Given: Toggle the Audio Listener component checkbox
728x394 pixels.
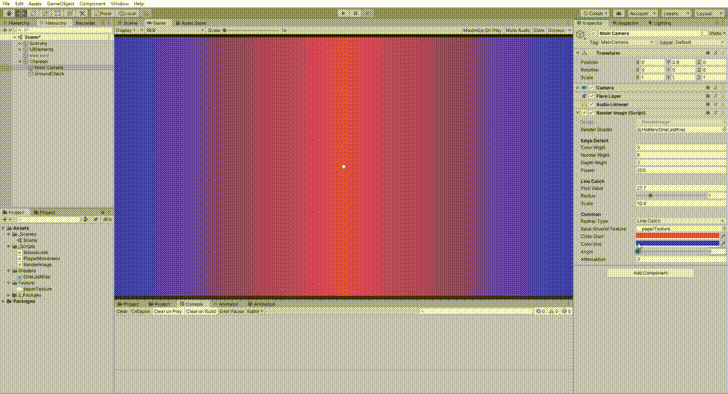Looking at the screenshot, I should (592, 104).
